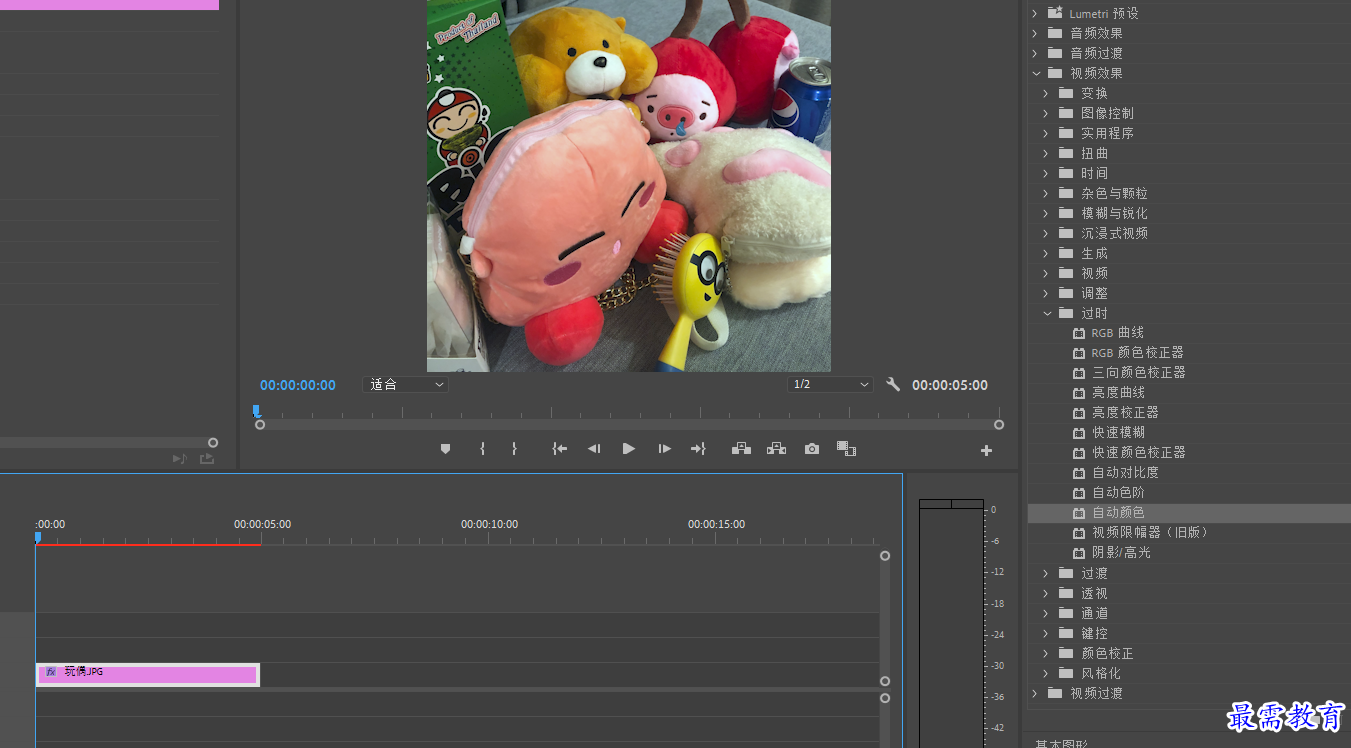Click the timeline ruler at 00:00:10:00
Image resolution: width=1351 pixels, height=748 pixels.
click(x=489, y=524)
